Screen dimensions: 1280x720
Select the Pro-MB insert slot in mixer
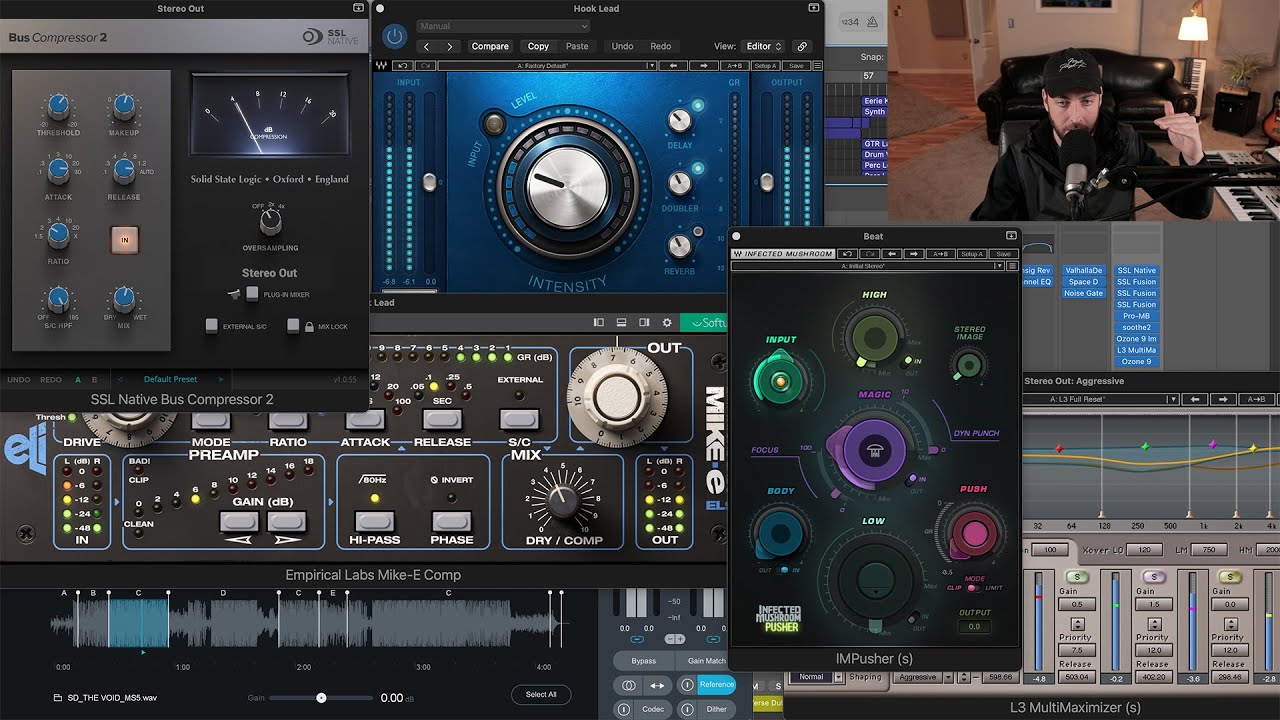[1136, 316]
